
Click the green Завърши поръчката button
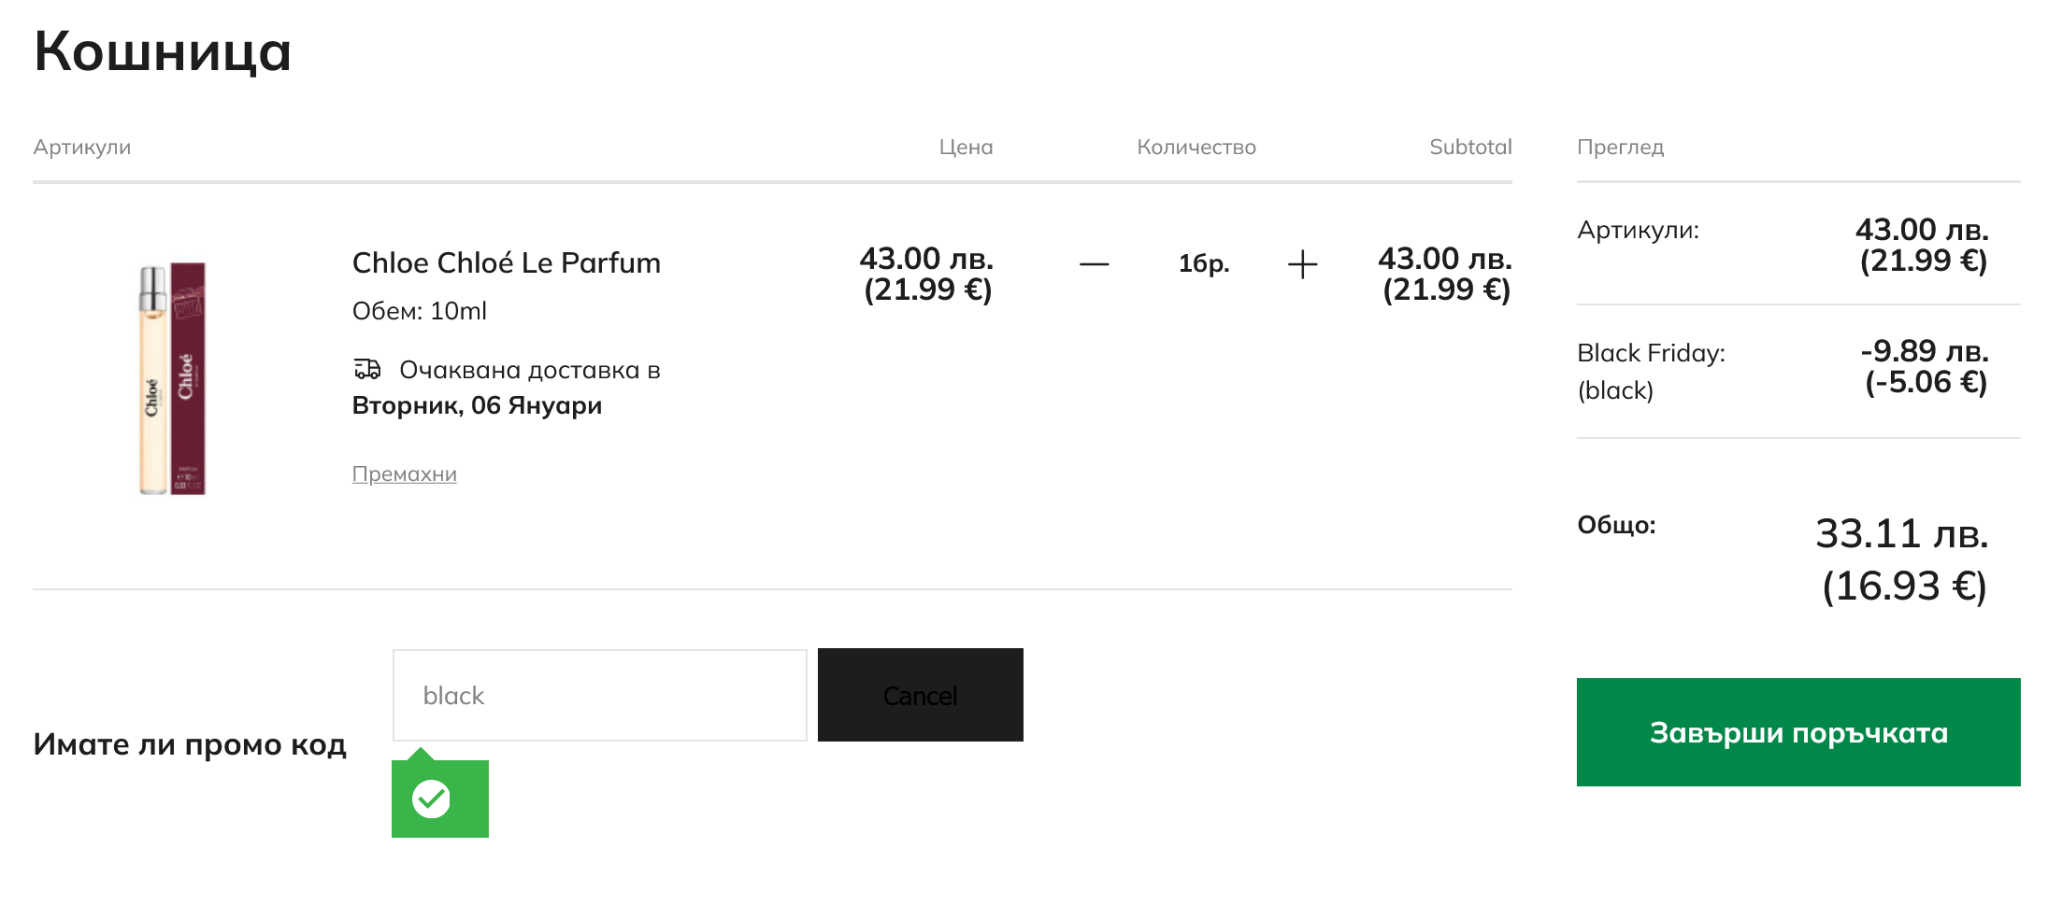point(1797,733)
